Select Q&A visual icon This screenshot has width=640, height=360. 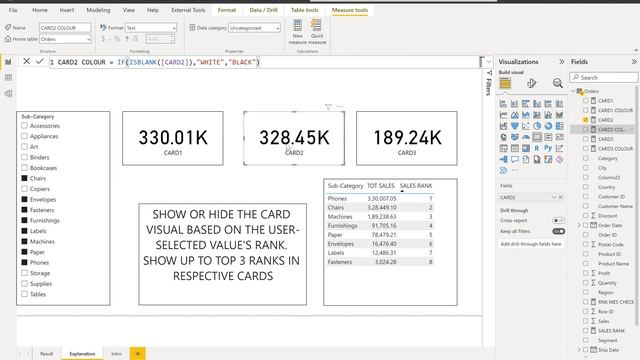[515, 159]
